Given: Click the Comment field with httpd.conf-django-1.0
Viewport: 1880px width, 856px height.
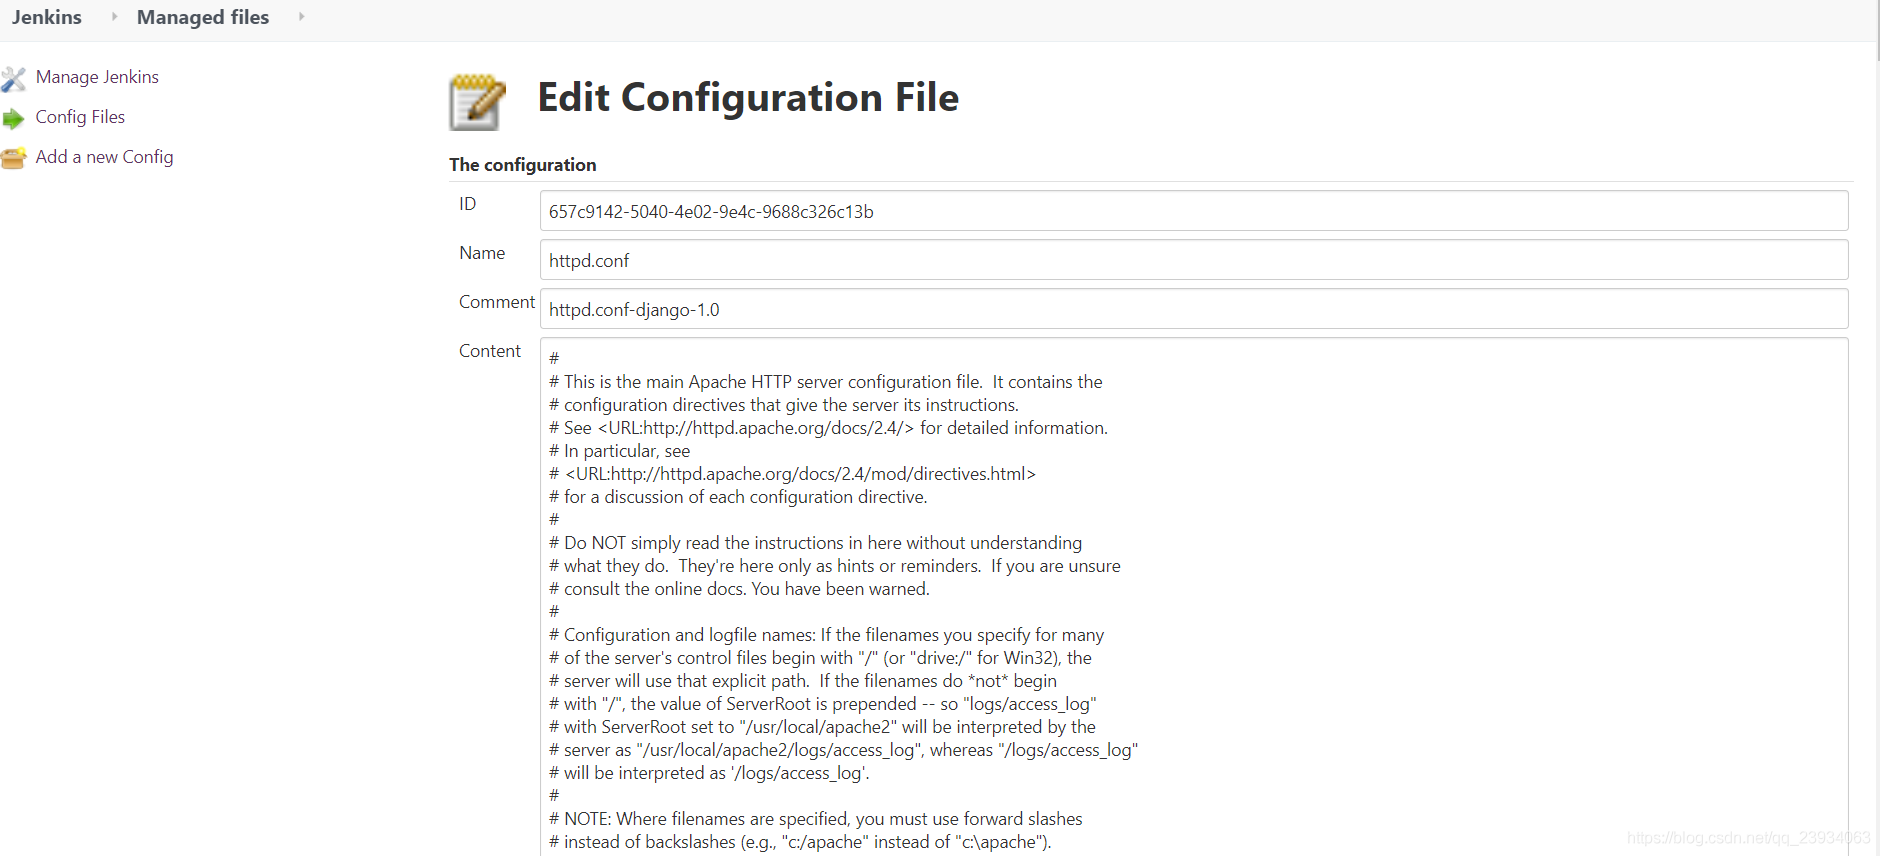Looking at the screenshot, I should [1194, 309].
